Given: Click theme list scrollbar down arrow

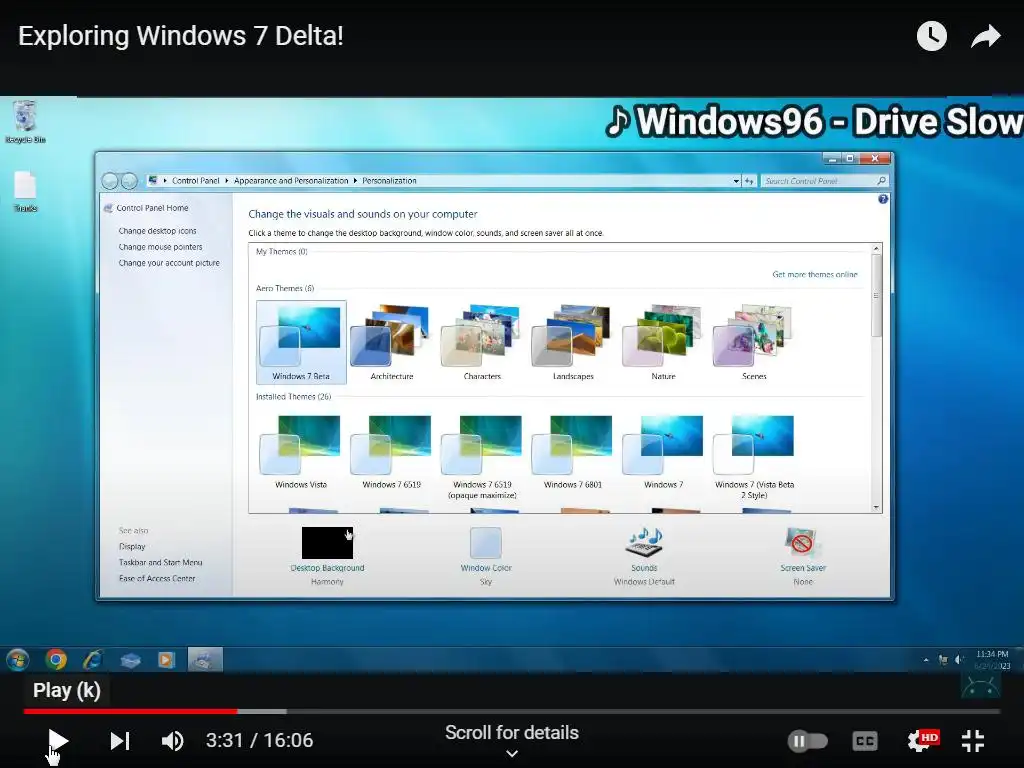Looking at the screenshot, I should [x=876, y=507].
